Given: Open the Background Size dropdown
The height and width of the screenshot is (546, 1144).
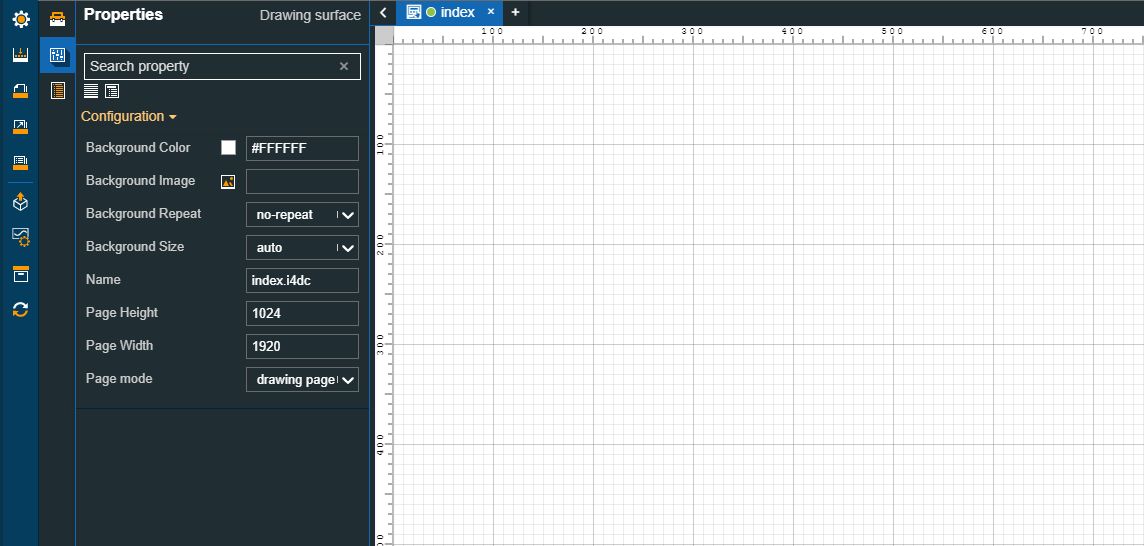Looking at the screenshot, I should point(302,247).
